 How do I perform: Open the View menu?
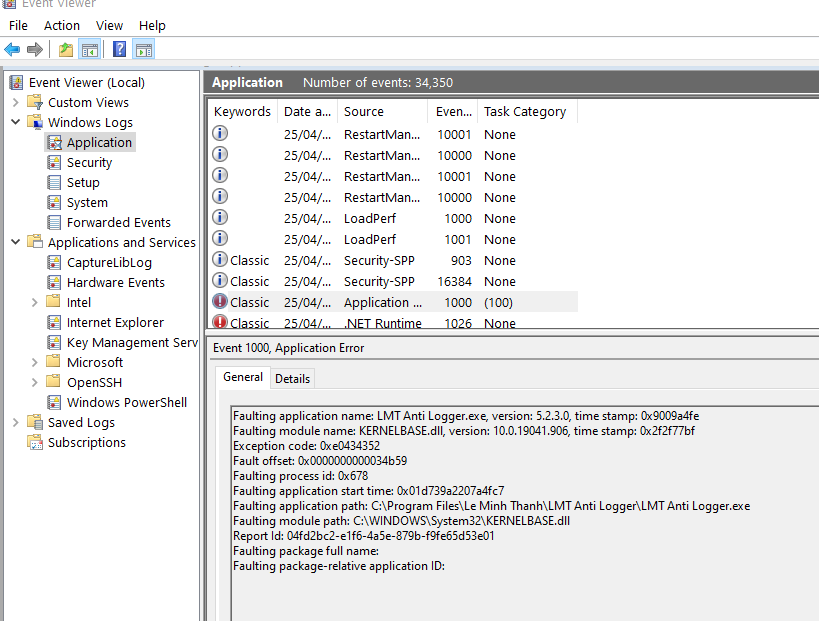[x=109, y=26]
